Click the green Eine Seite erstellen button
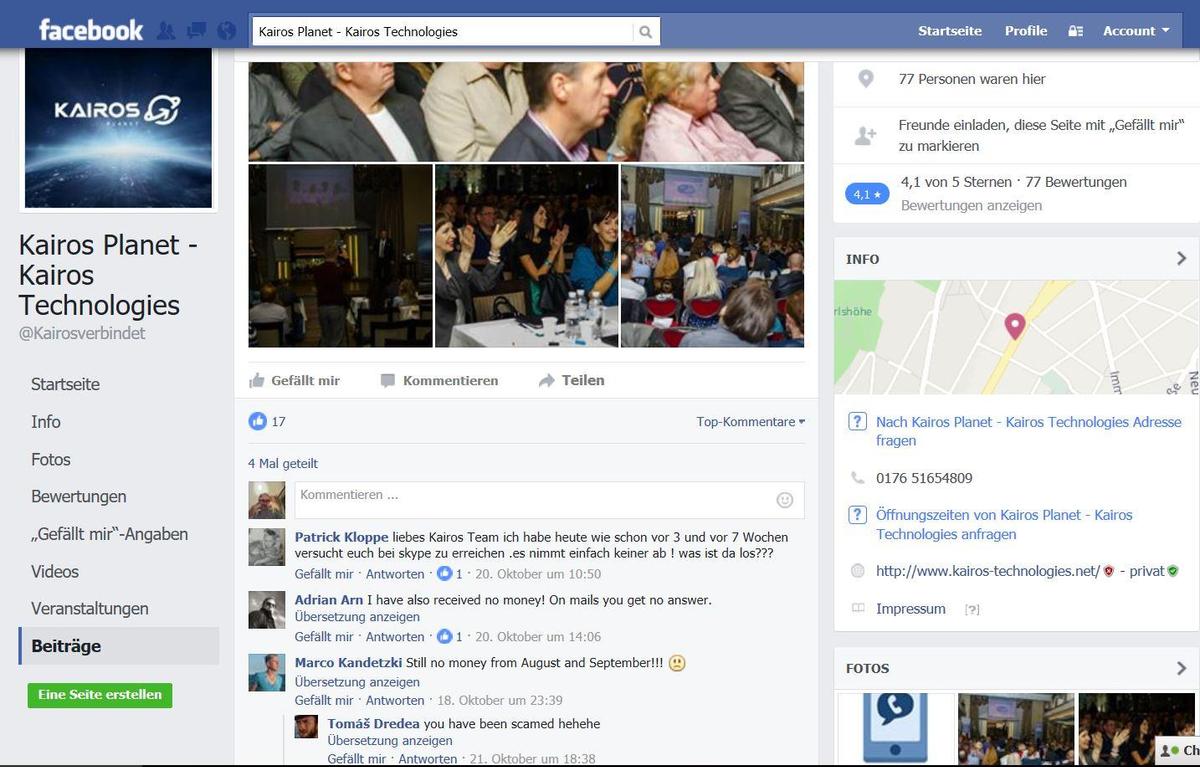1200x767 pixels. 100,695
